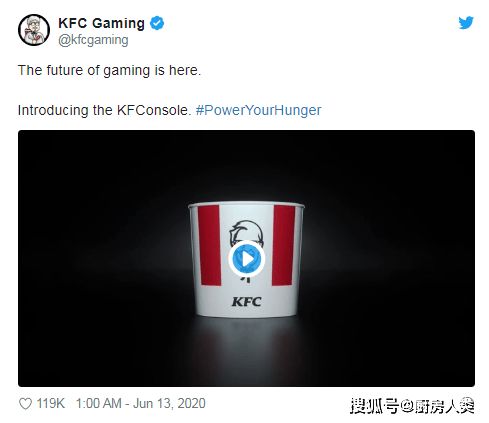Click the Twitter bird logo icon

coord(466,23)
